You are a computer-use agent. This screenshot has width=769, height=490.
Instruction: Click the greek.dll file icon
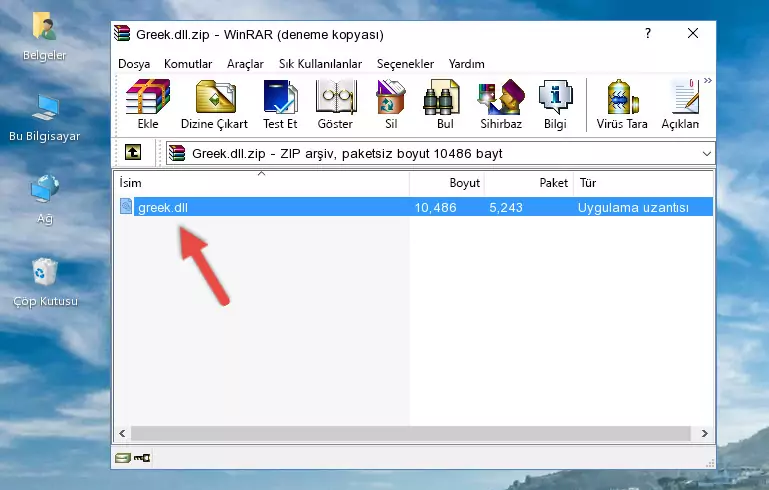[126, 206]
